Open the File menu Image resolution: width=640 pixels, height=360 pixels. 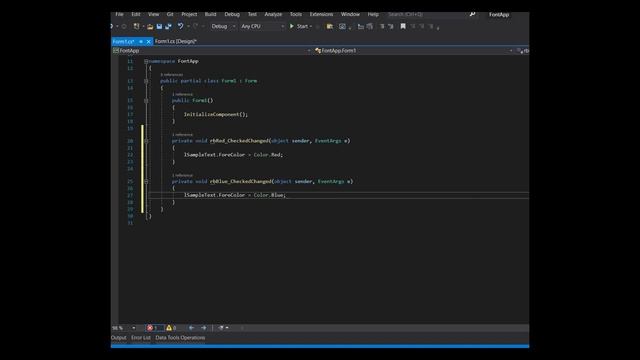(119, 14)
